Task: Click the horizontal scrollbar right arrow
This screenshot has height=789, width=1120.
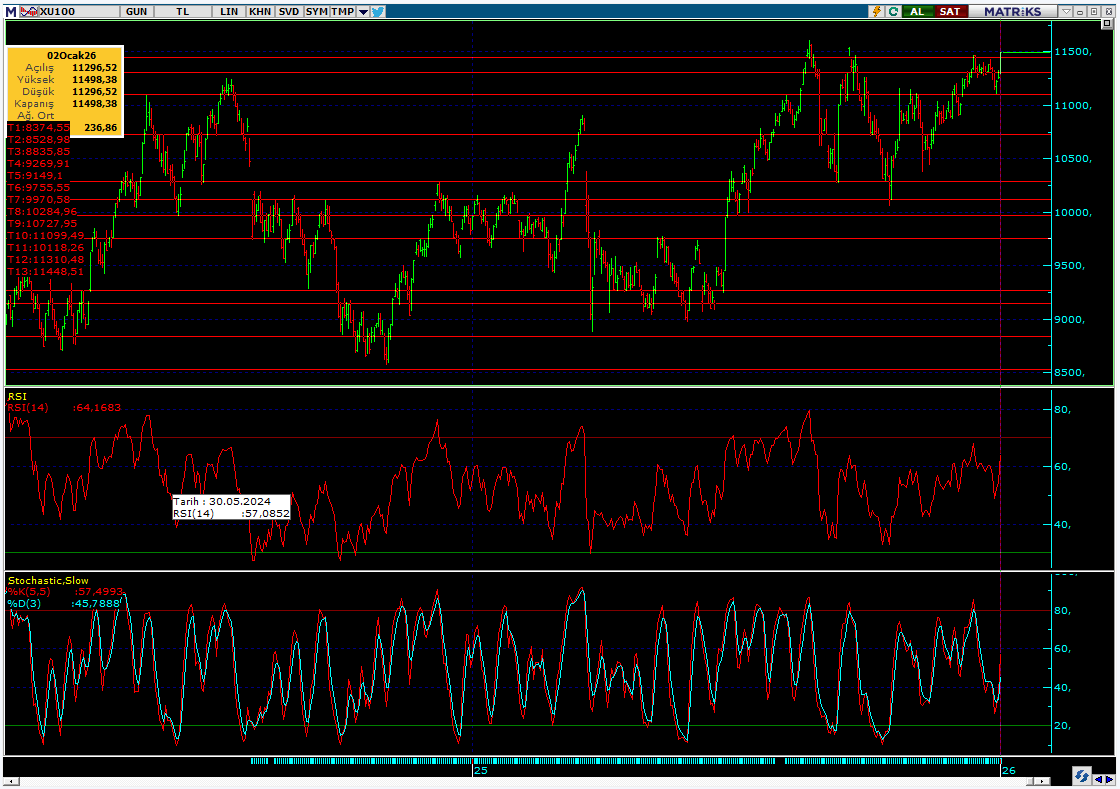Action: point(1041,781)
